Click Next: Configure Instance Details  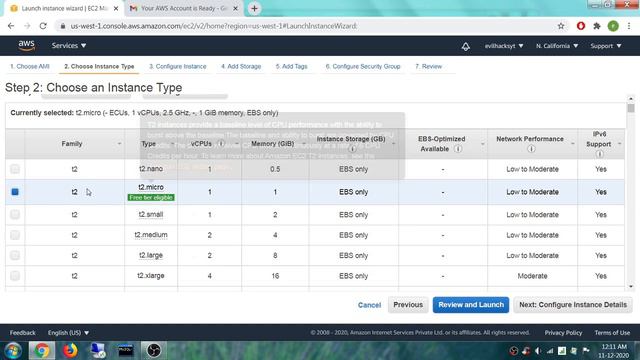(x=573, y=305)
